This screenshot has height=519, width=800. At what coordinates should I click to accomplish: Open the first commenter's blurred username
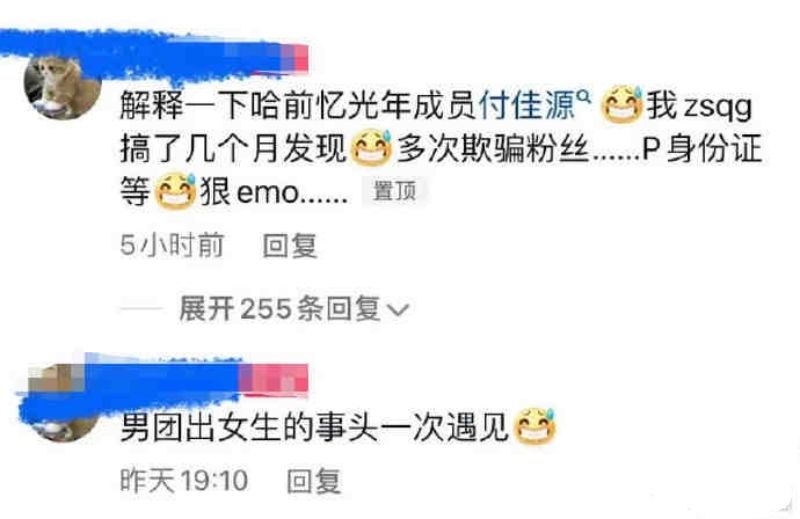point(143,55)
